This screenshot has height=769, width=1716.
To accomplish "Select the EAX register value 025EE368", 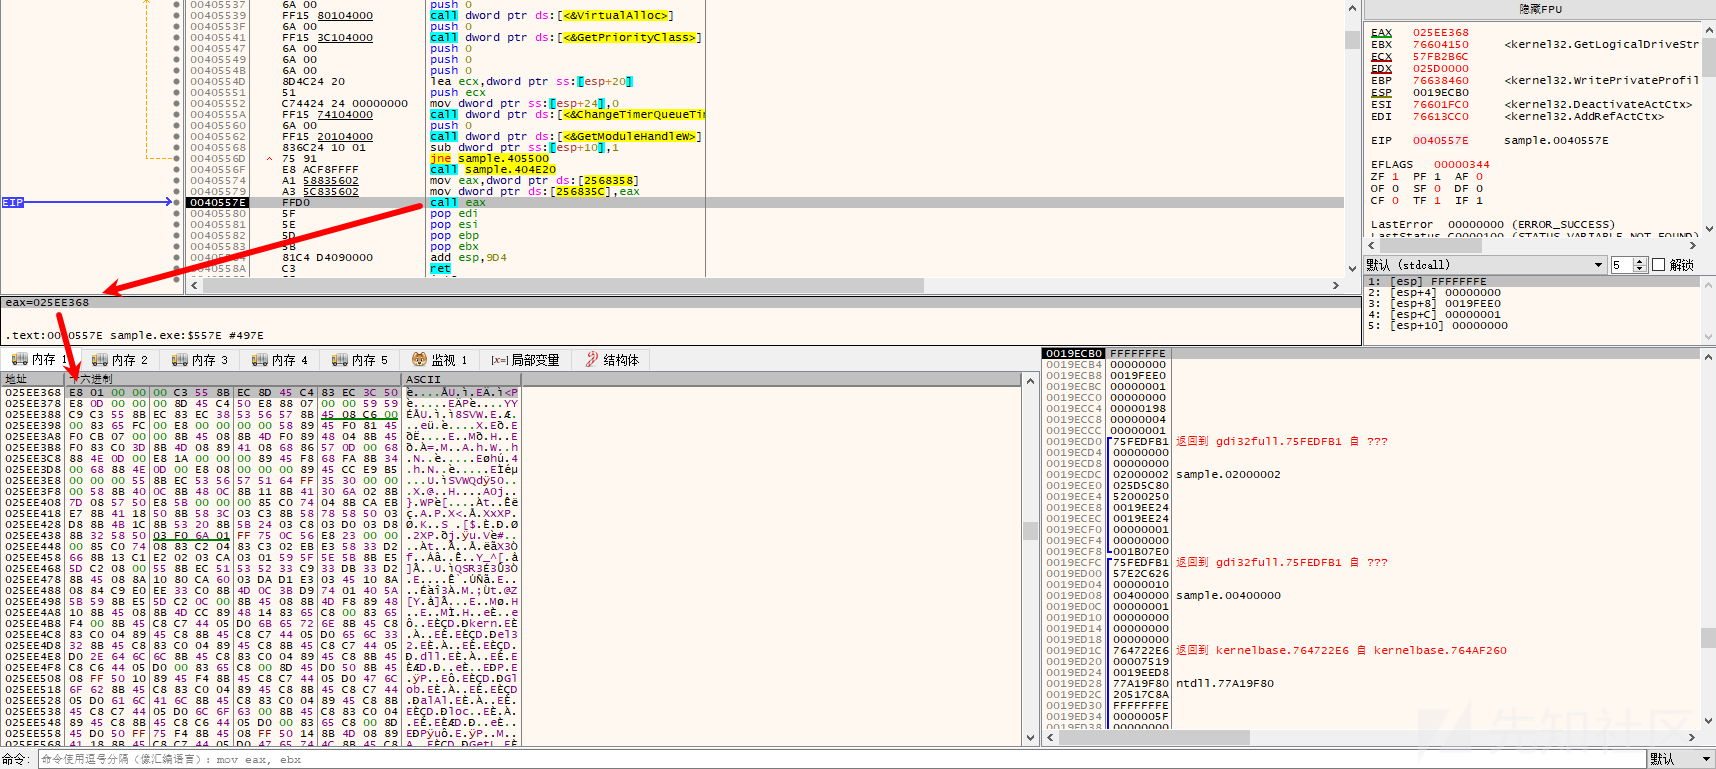I will click(x=1441, y=33).
